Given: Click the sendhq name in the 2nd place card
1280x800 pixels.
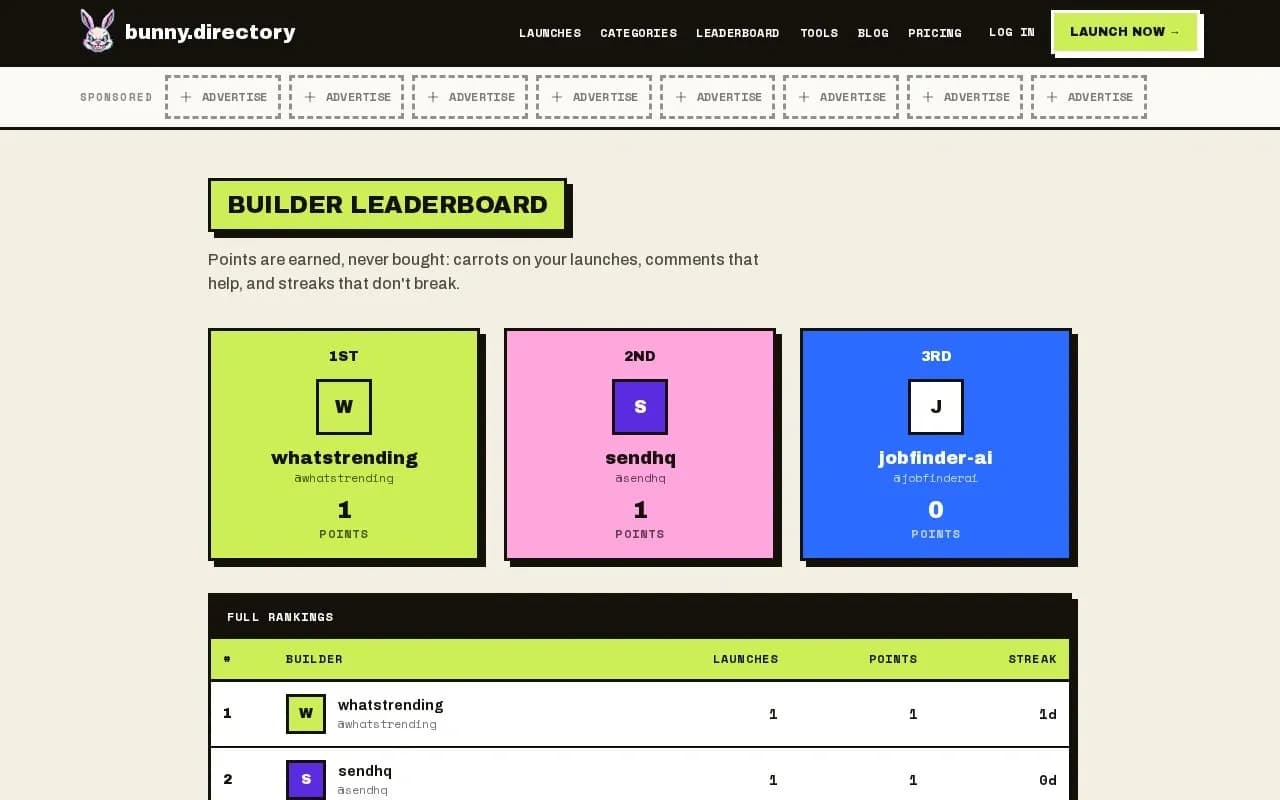Looking at the screenshot, I should [640, 458].
